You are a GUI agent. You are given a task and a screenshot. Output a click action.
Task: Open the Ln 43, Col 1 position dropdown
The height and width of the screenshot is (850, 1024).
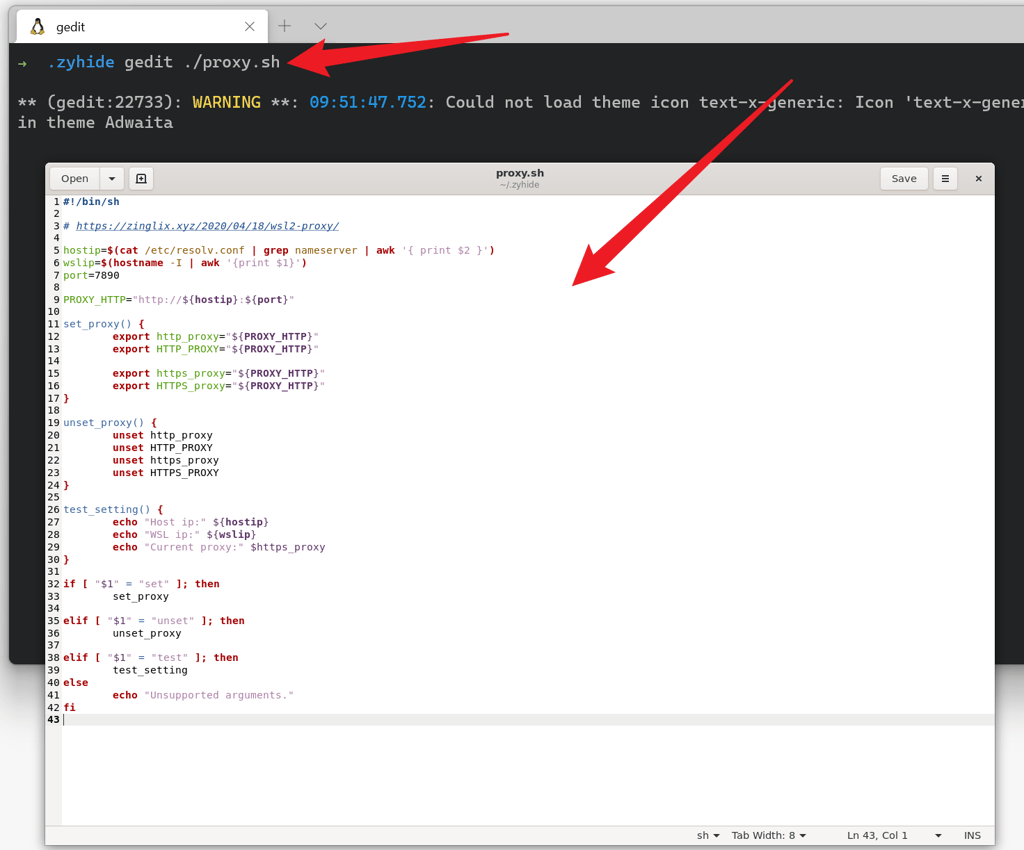[894, 835]
